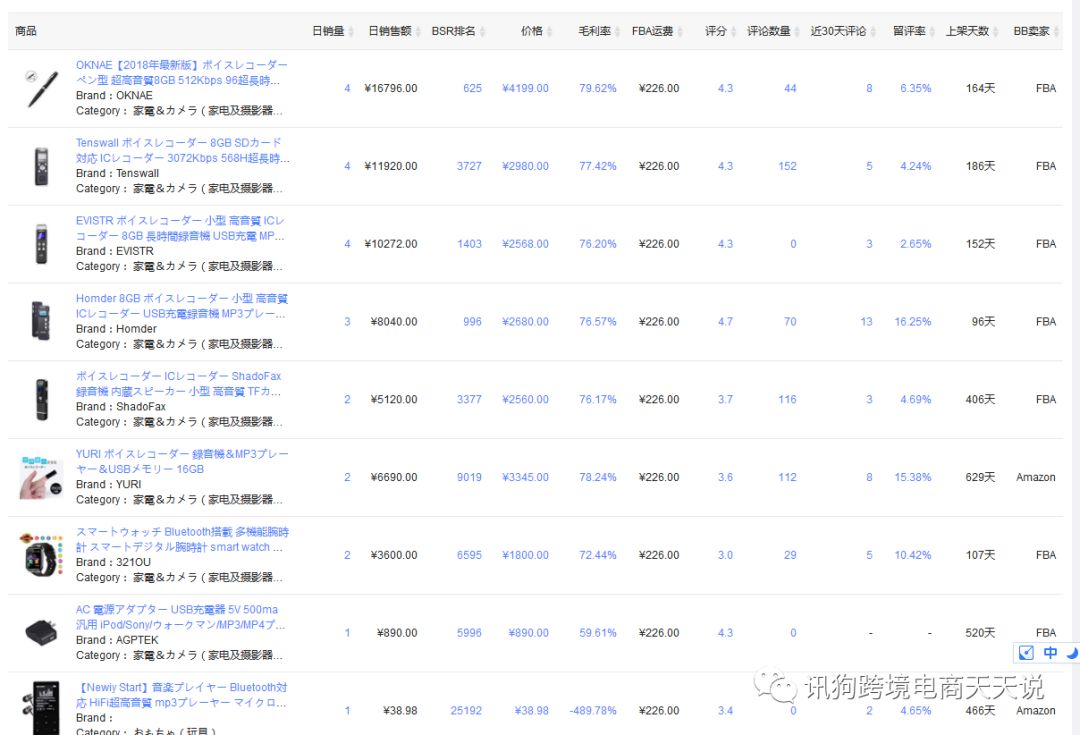
Task: Open EVISTR ボイスレコーダー title link
Action: (180, 228)
